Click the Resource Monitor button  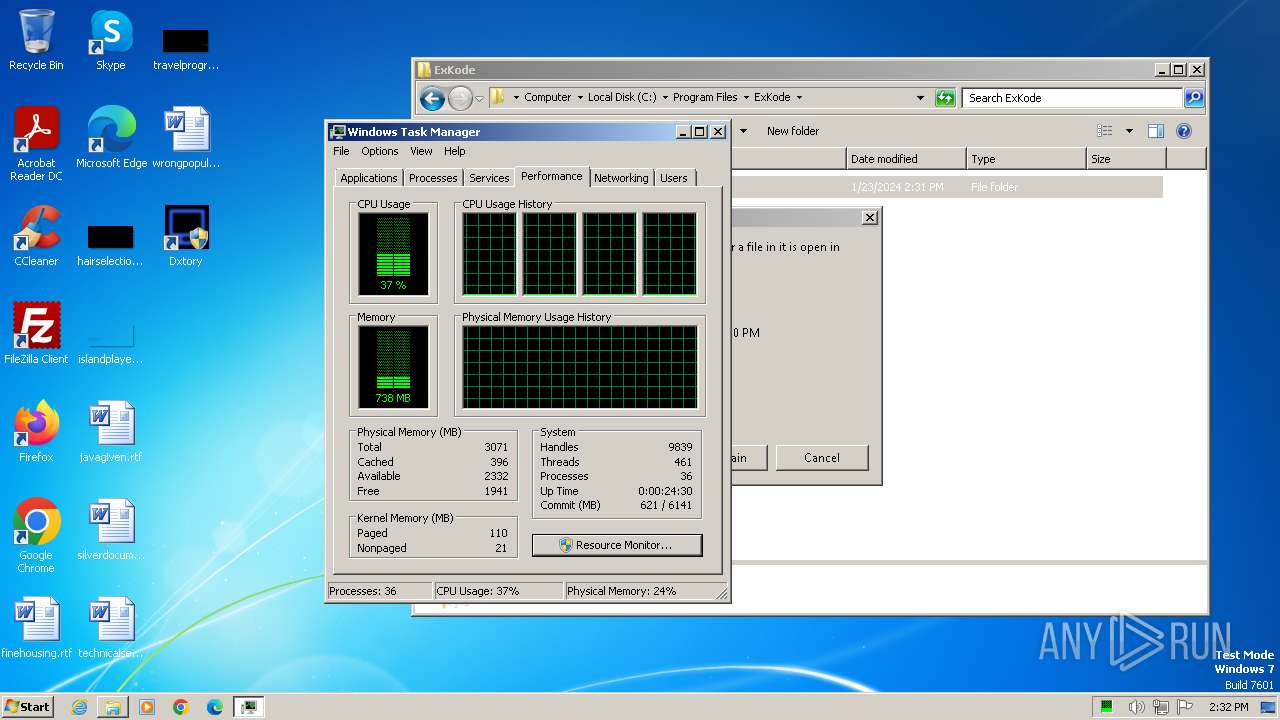tap(617, 545)
